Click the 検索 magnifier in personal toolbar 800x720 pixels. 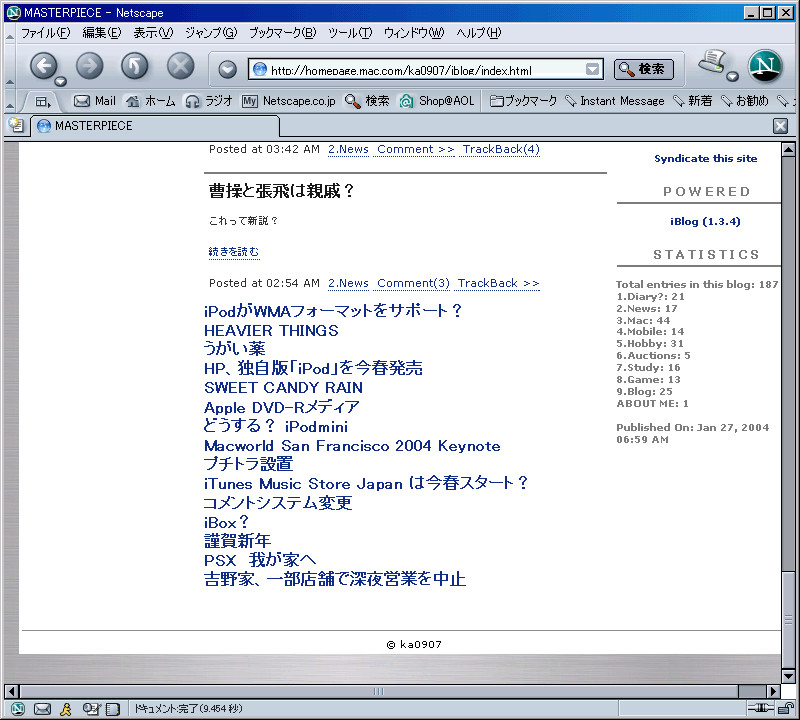click(366, 101)
